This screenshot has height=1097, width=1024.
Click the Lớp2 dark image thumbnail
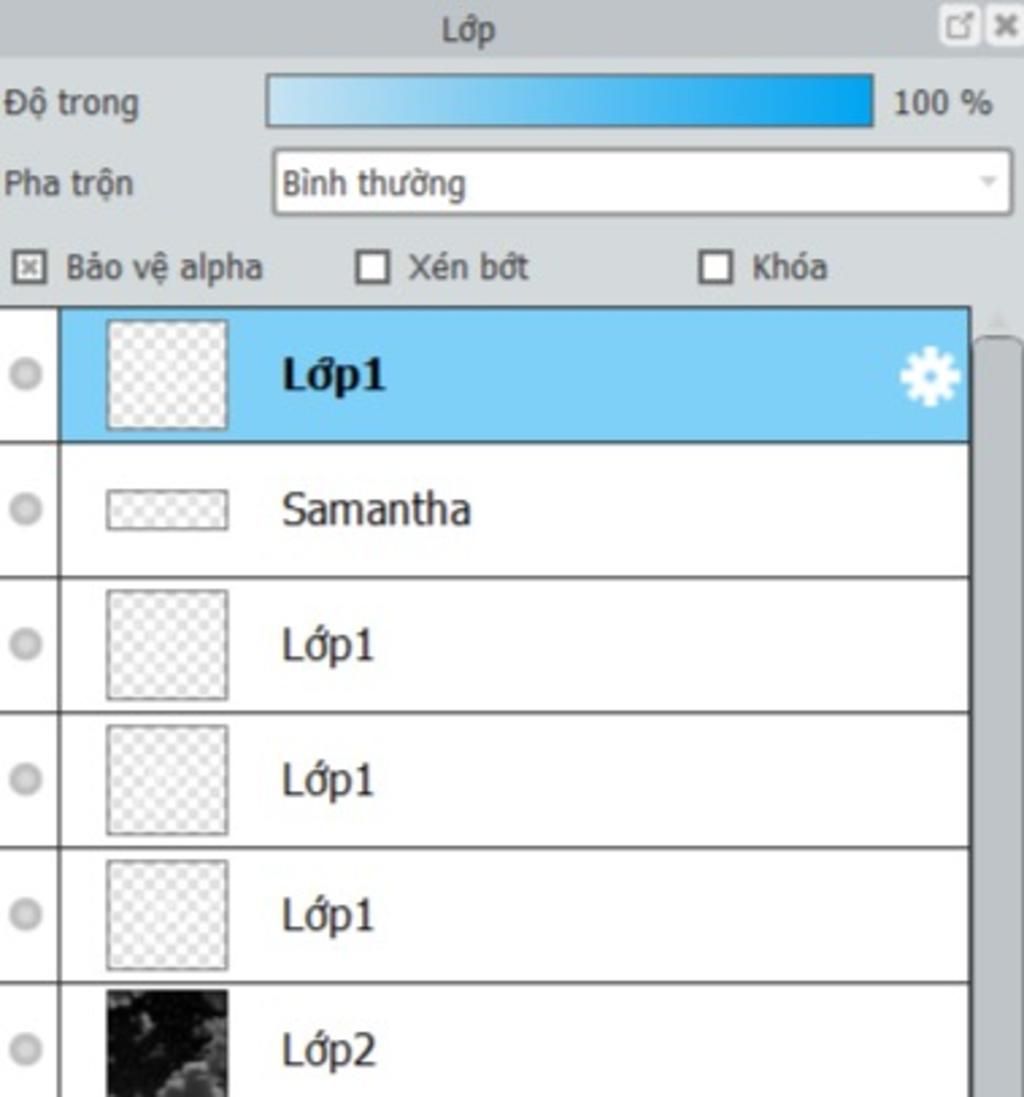point(167,1043)
